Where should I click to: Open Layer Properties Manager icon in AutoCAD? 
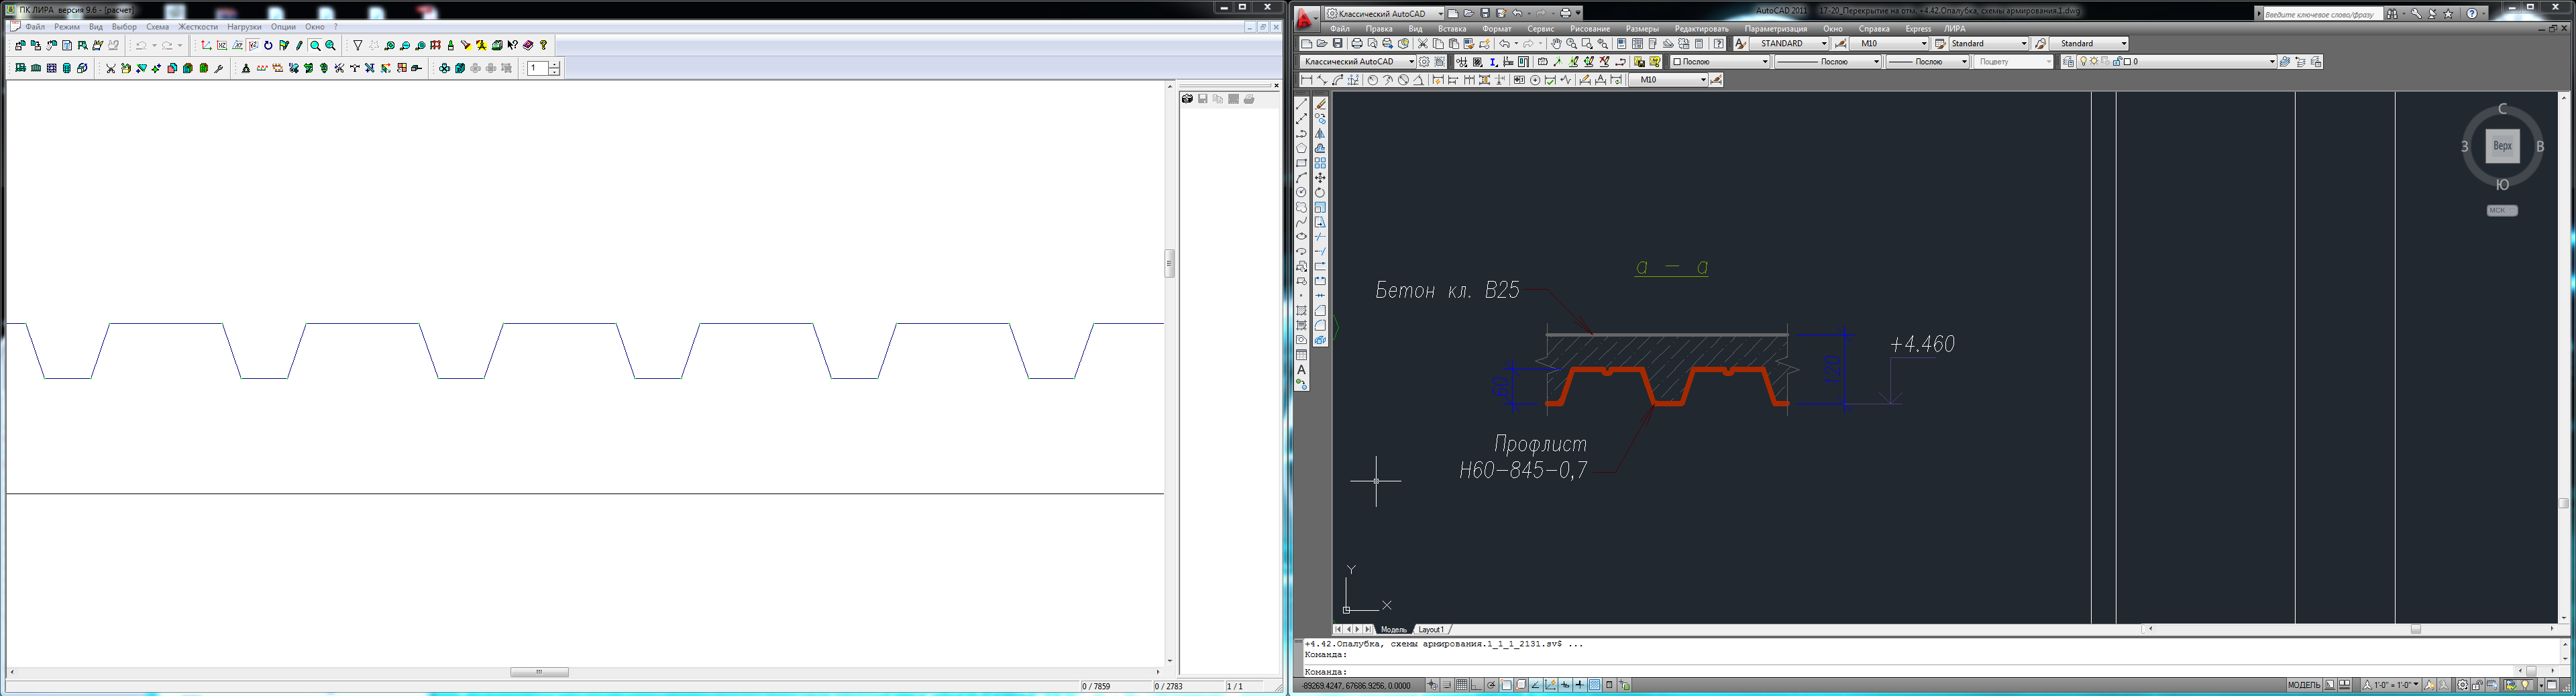[2068, 62]
